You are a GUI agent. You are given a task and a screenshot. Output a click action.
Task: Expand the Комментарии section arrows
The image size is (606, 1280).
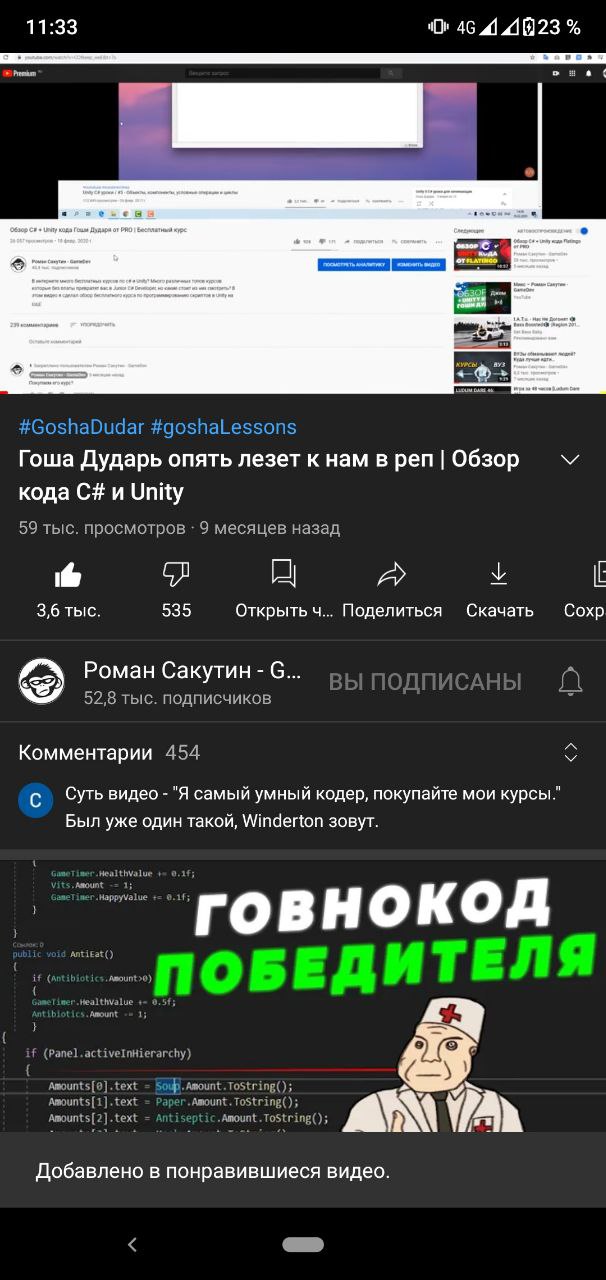570,753
